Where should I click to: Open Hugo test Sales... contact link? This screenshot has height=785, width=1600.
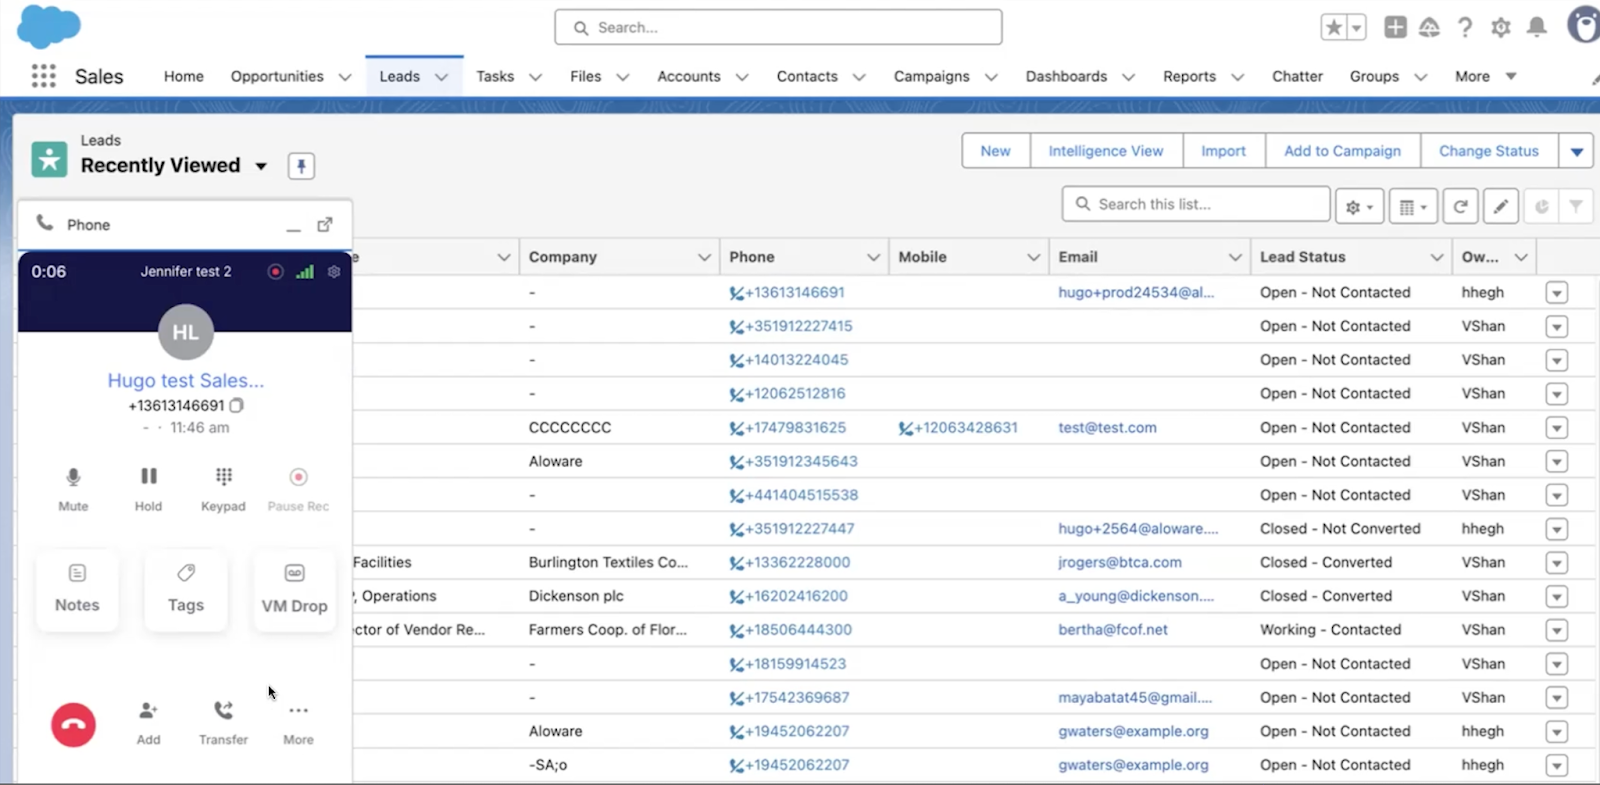pyautogui.click(x=186, y=381)
